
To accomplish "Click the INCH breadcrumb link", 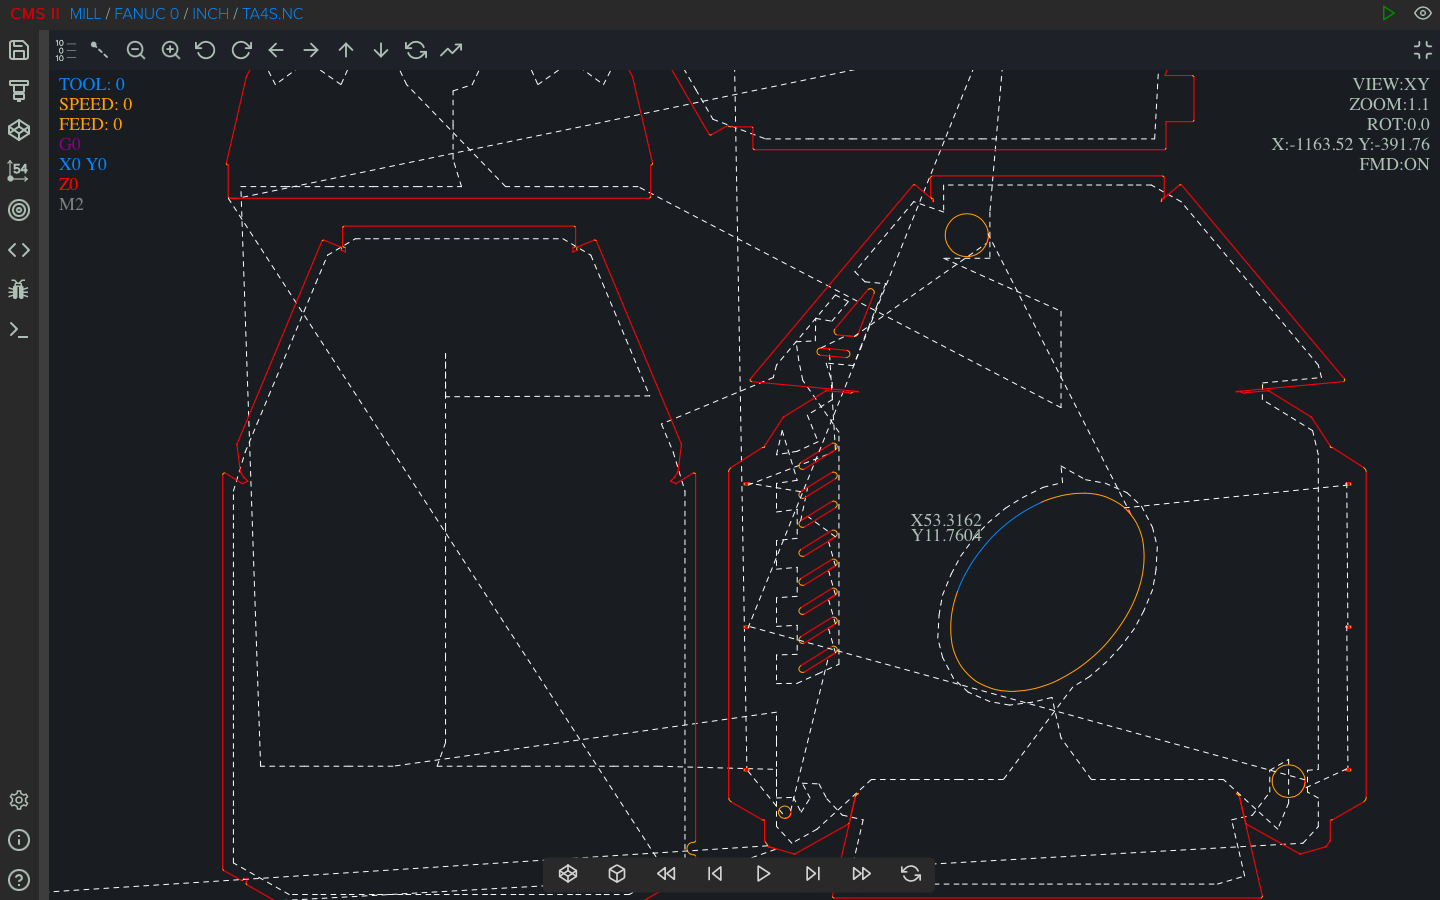I will (210, 14).
